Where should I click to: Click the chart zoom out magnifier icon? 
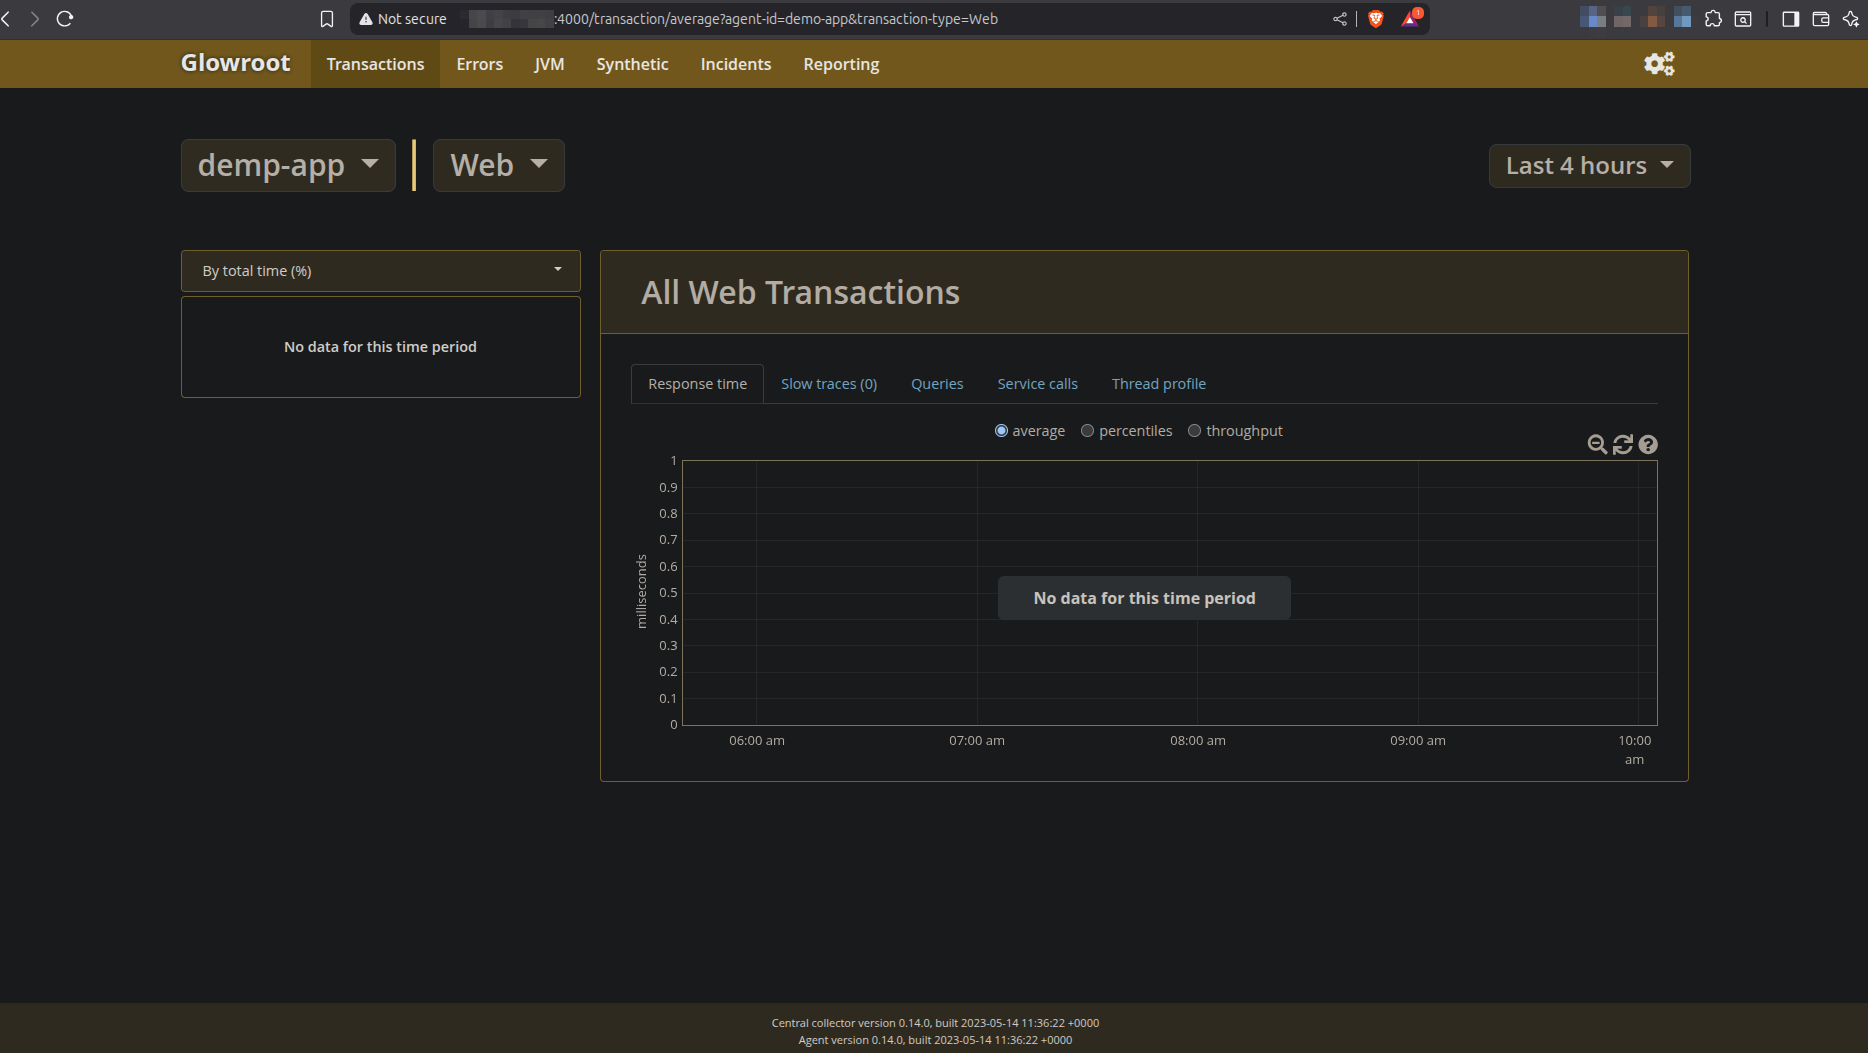click(x=1597, y=445)
